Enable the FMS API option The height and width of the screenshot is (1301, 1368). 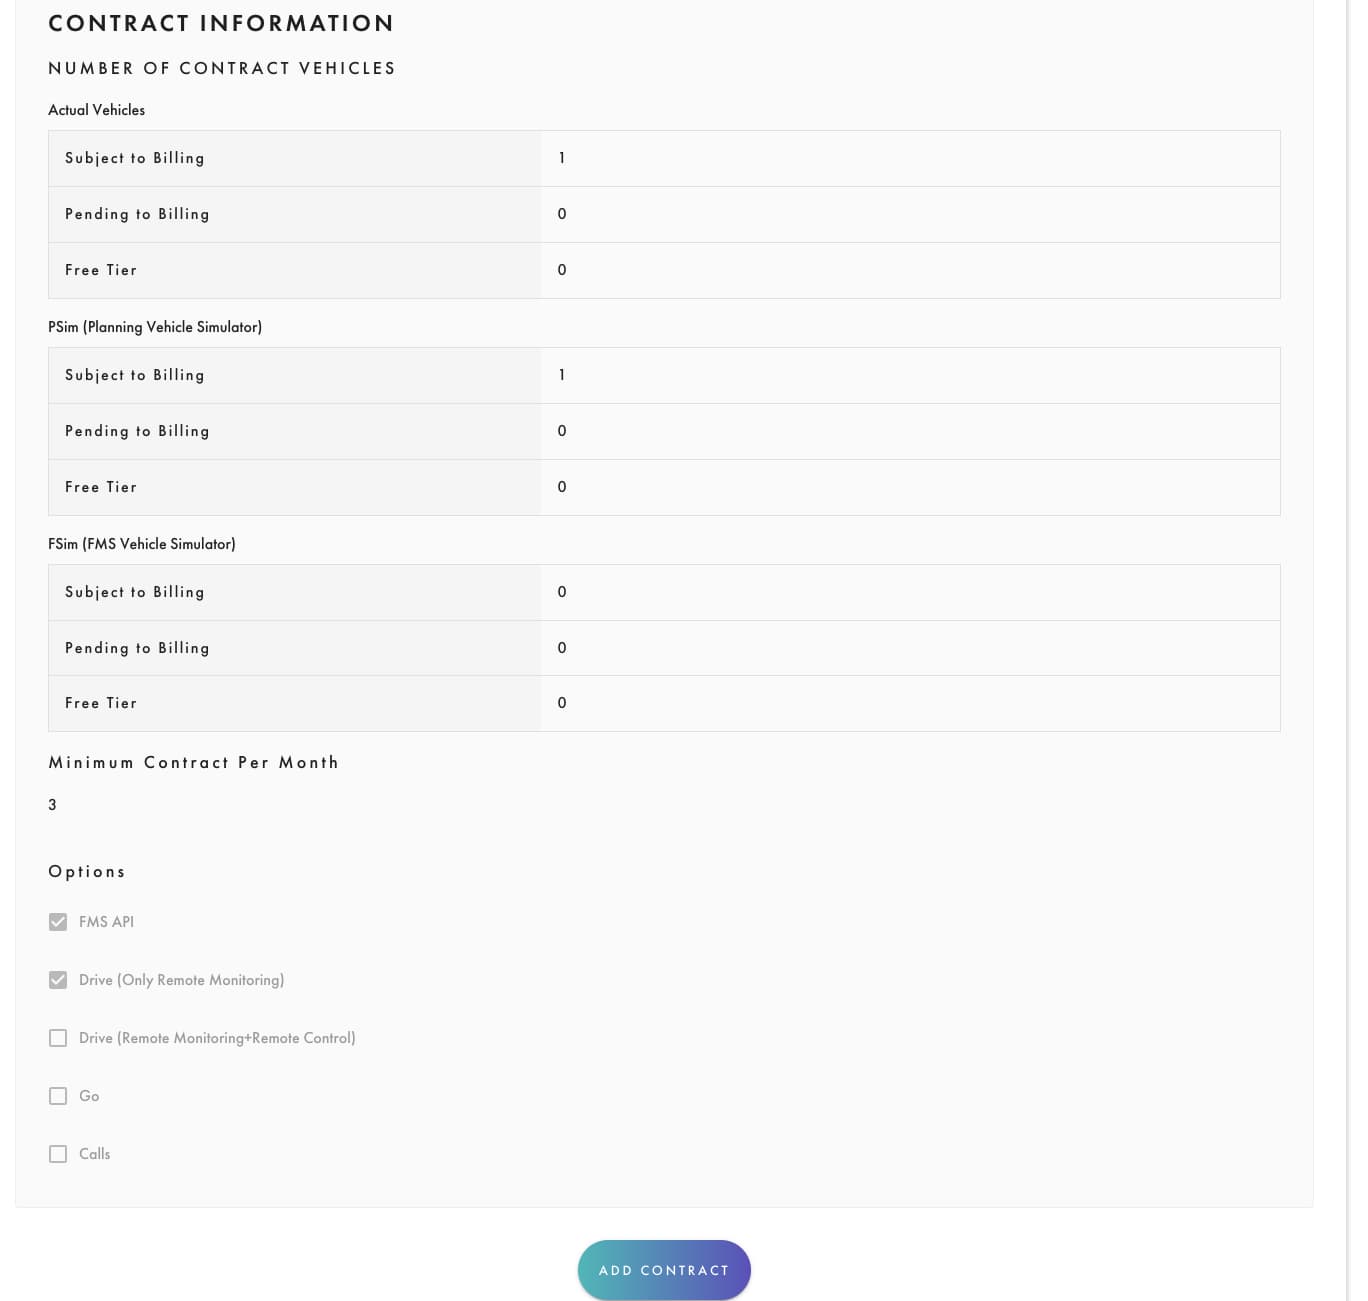[58, 922]
